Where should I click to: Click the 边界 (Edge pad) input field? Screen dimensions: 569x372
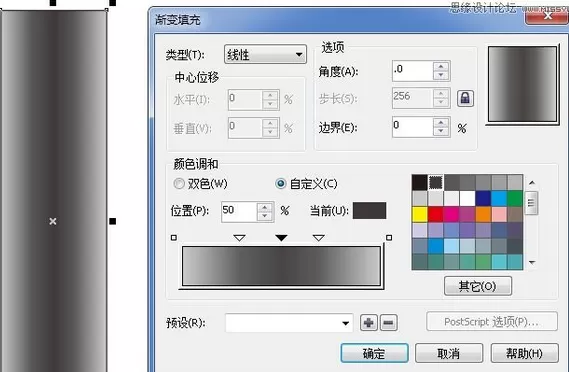click(413, 127)
